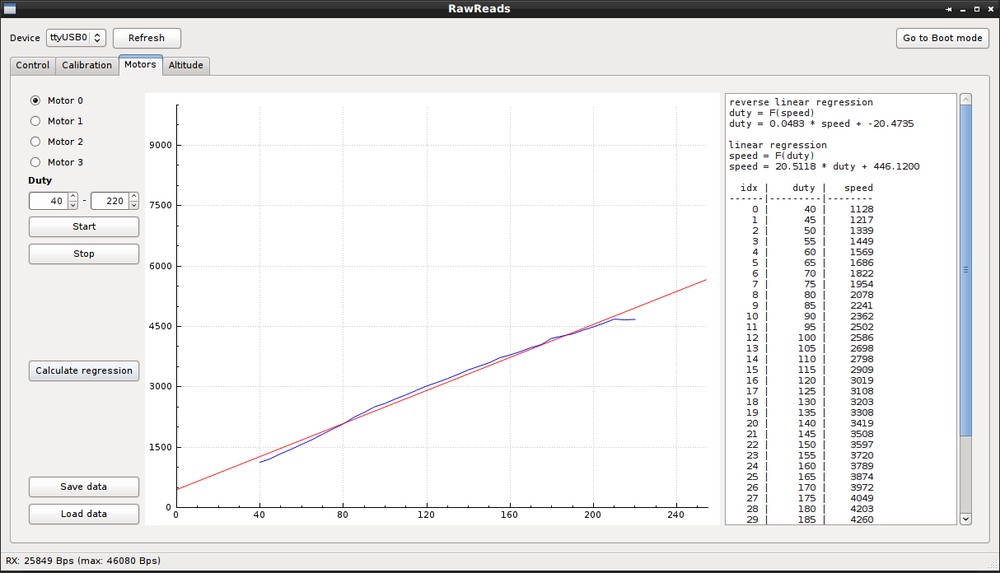Minimize the RawReads window

963,10
